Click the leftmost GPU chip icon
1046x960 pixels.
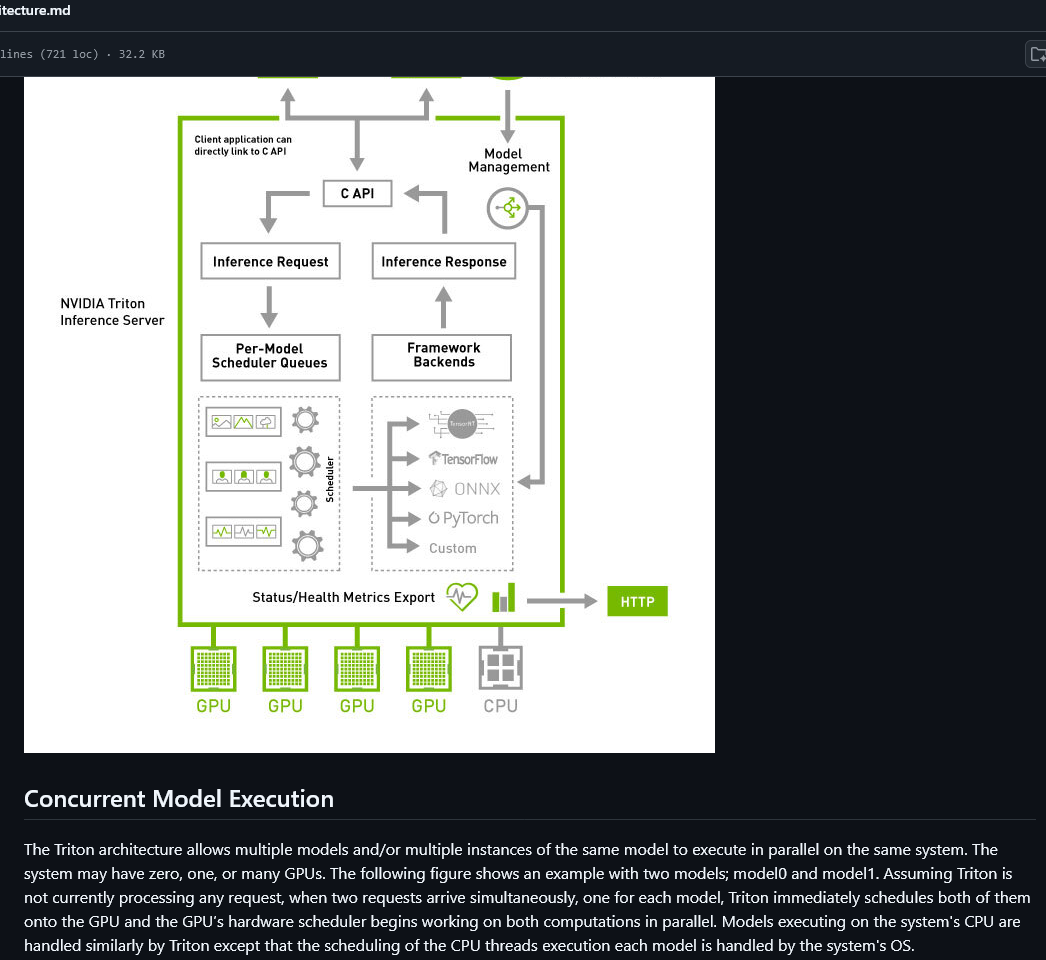(x=213, y=668)
